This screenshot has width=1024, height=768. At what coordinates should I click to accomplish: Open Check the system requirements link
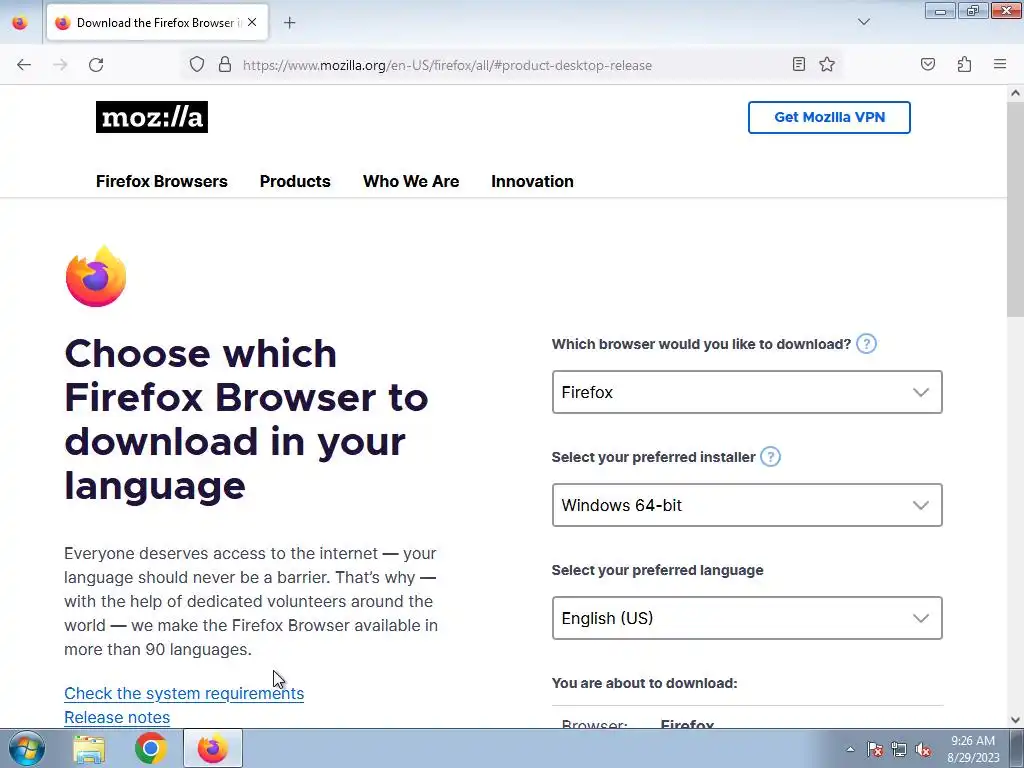pyautogui.click(x=184, y=693)
